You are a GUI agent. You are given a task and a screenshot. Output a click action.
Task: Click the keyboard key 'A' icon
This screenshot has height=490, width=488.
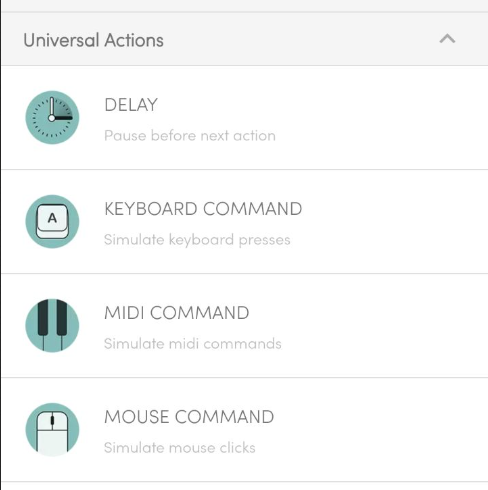tap(52, 222)
